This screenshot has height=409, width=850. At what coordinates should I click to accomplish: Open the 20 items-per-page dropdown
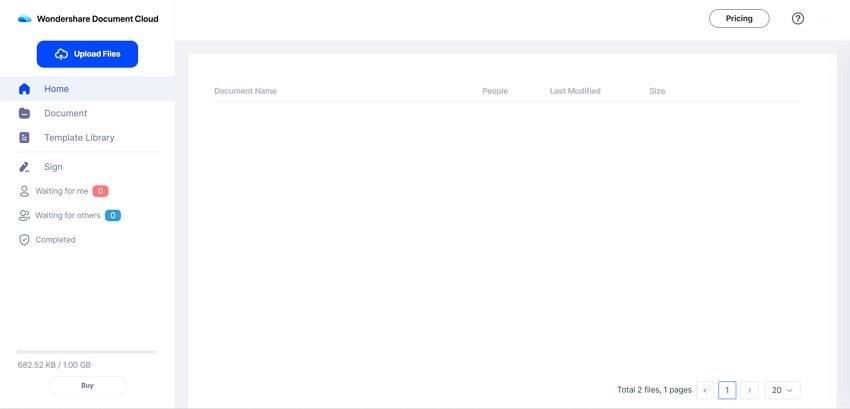click(782, 390)
